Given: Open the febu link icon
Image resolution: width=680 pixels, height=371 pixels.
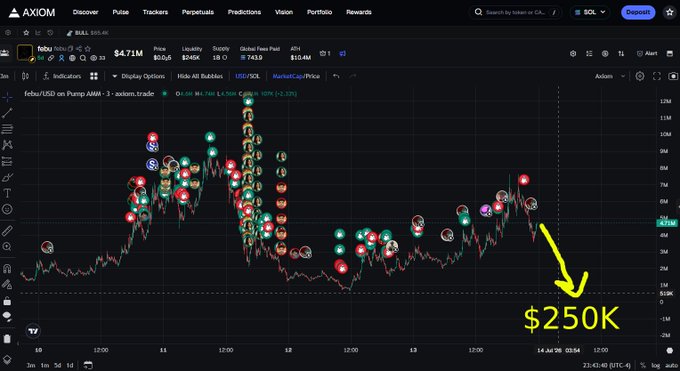Looking at the screenshot, I should click(51, 58).
